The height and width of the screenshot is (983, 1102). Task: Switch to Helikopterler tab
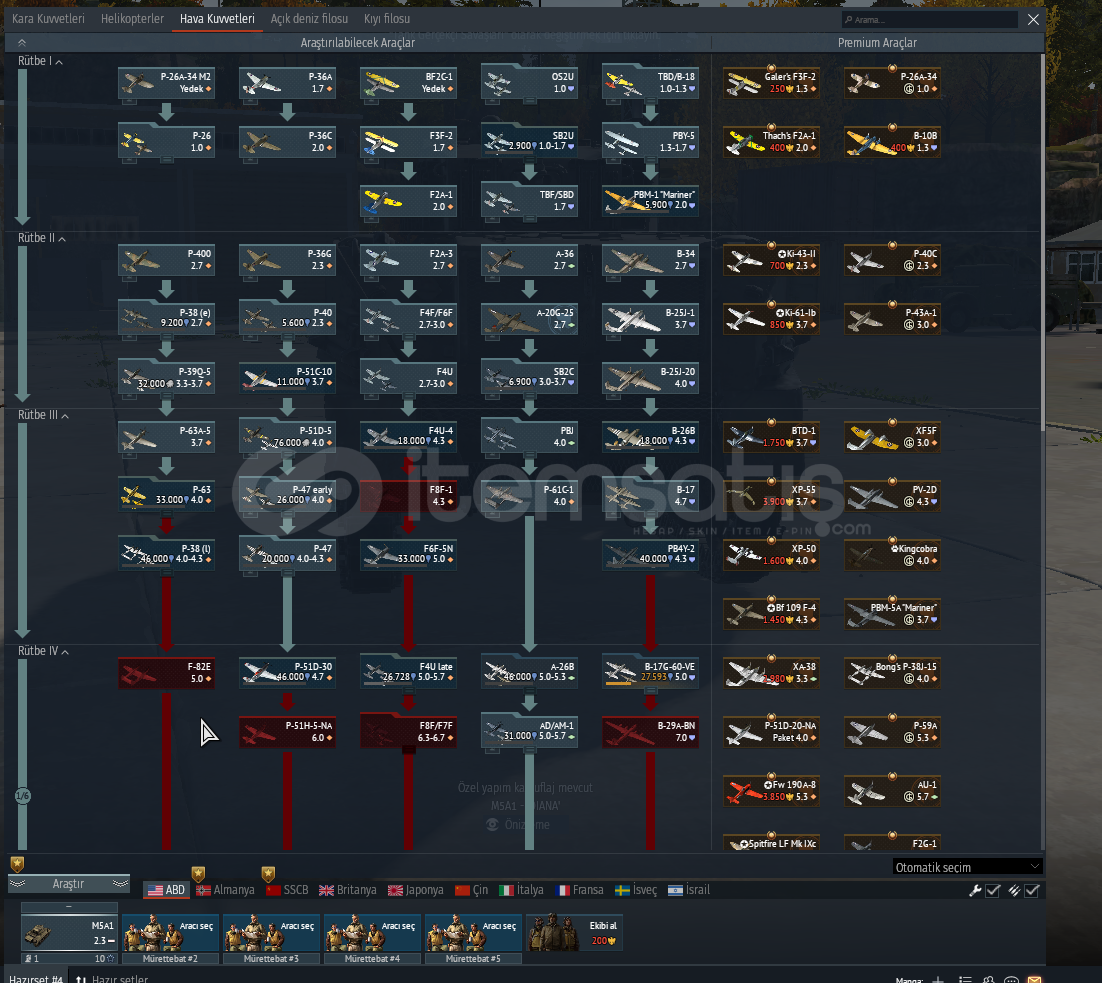132,19
